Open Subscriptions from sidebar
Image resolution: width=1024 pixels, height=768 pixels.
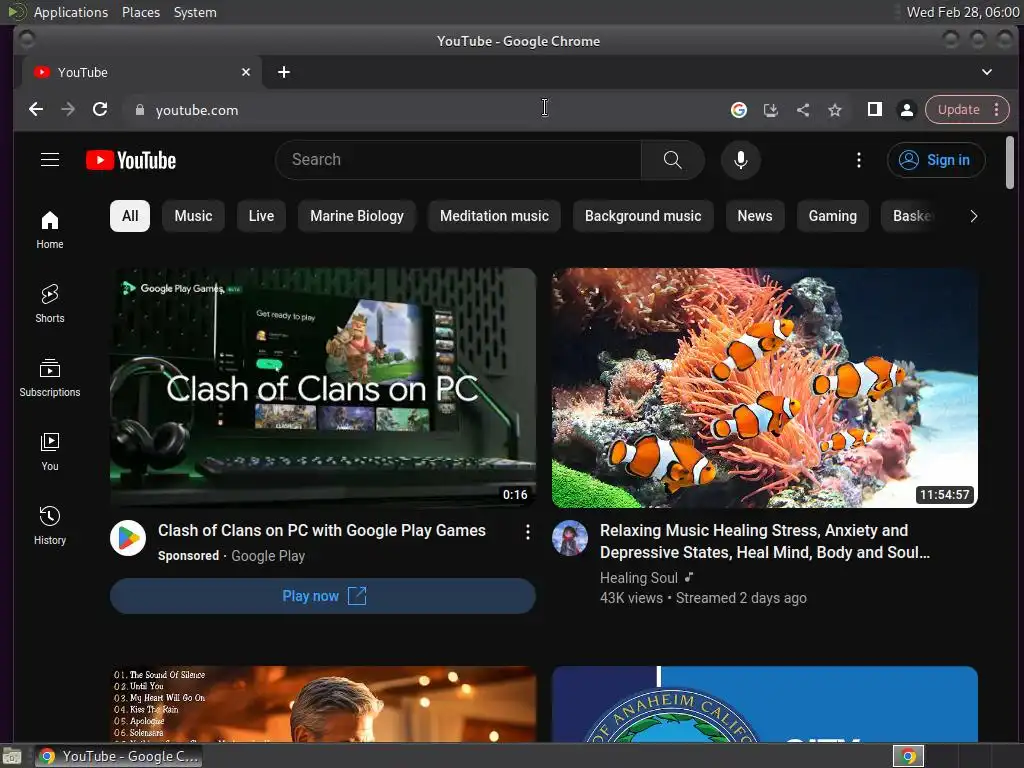coord(50,378)
